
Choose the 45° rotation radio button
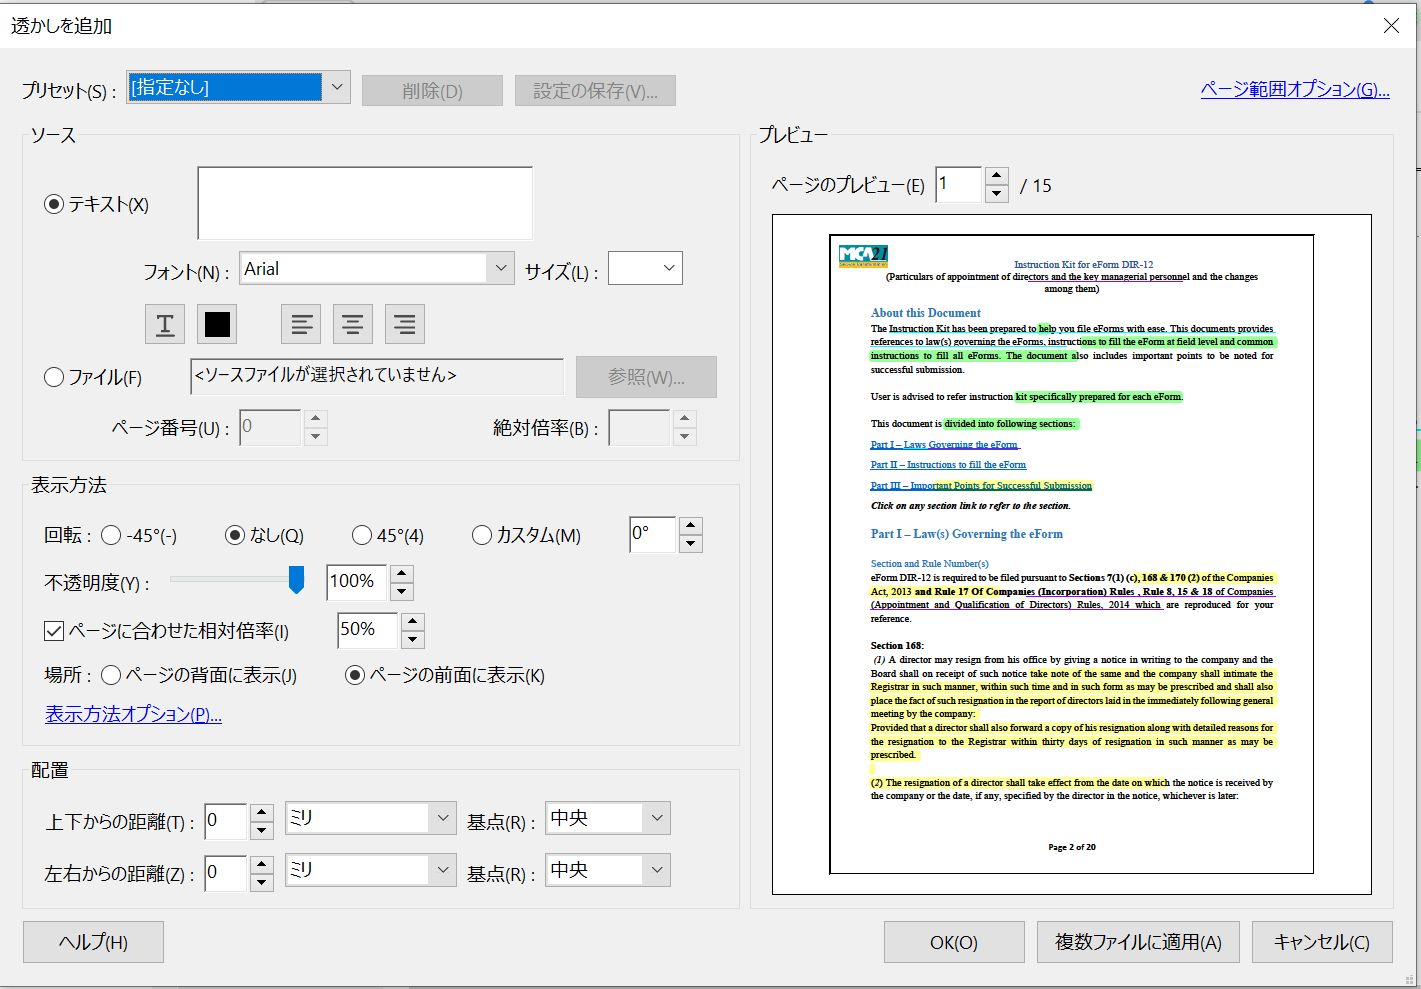[362, 536]
